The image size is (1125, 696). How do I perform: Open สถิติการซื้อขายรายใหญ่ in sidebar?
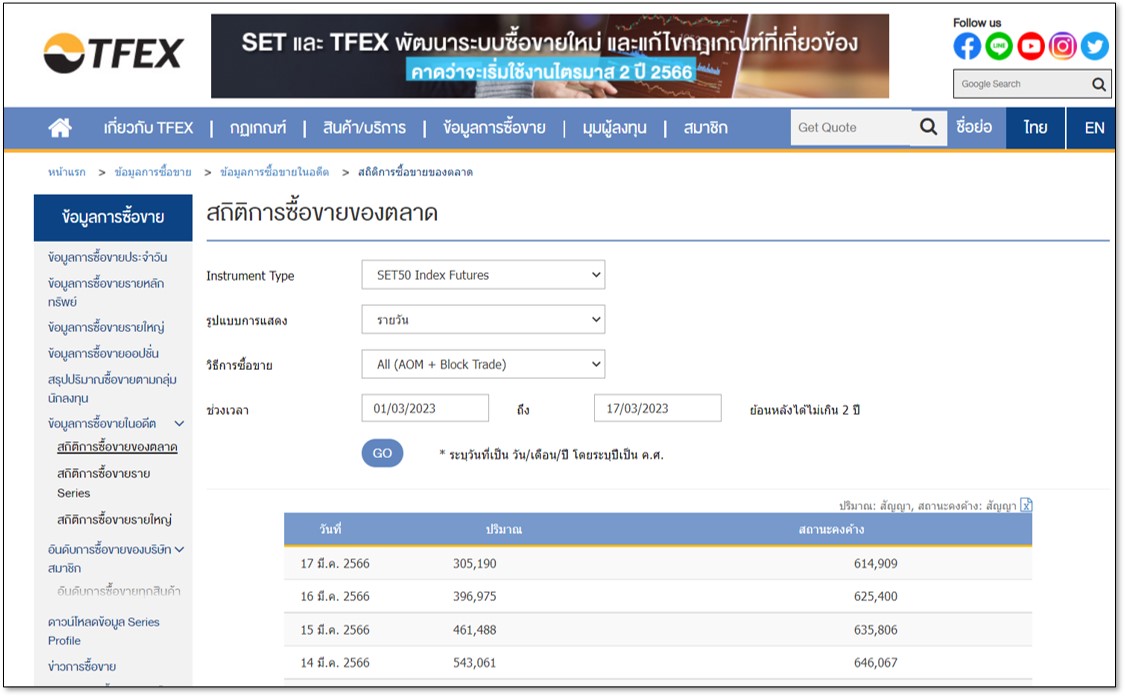[114, 519]
